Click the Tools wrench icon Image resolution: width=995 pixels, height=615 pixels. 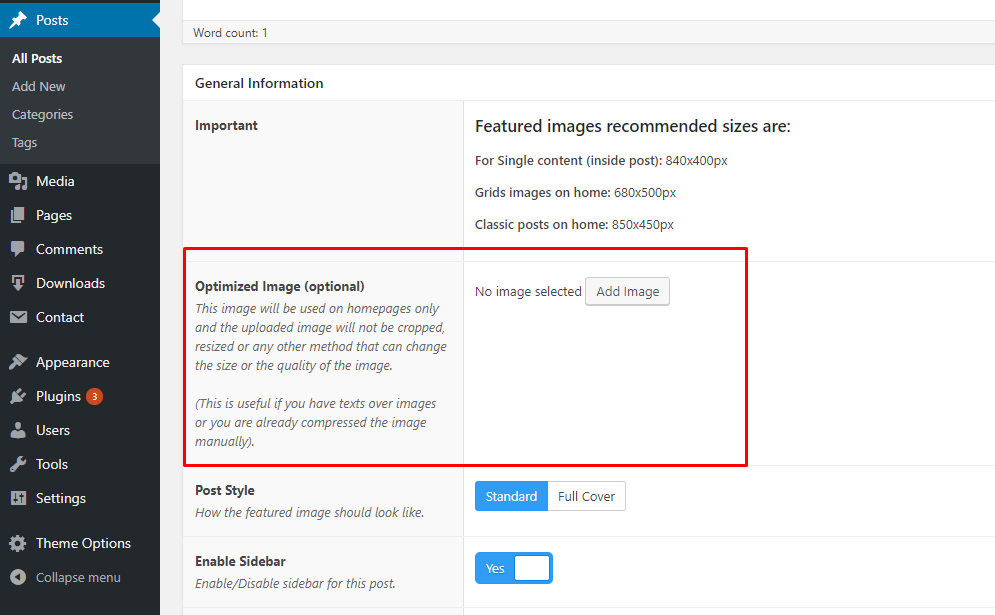pos(18,464)
